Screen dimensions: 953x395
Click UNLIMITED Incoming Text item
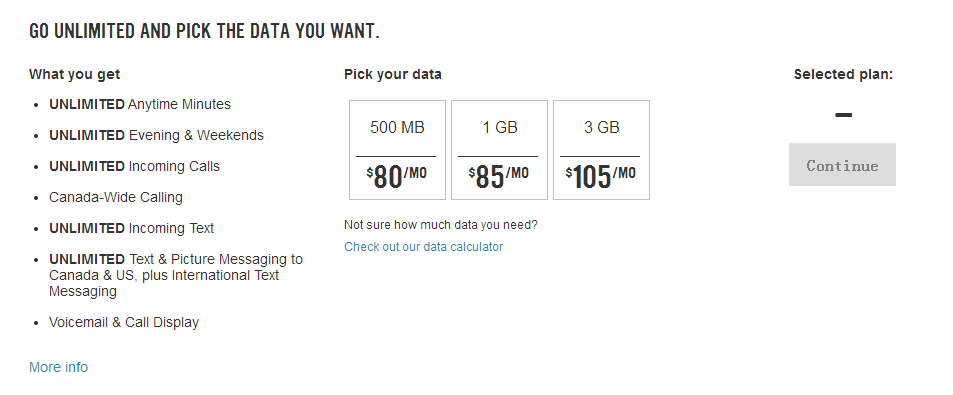click(131, 228)
